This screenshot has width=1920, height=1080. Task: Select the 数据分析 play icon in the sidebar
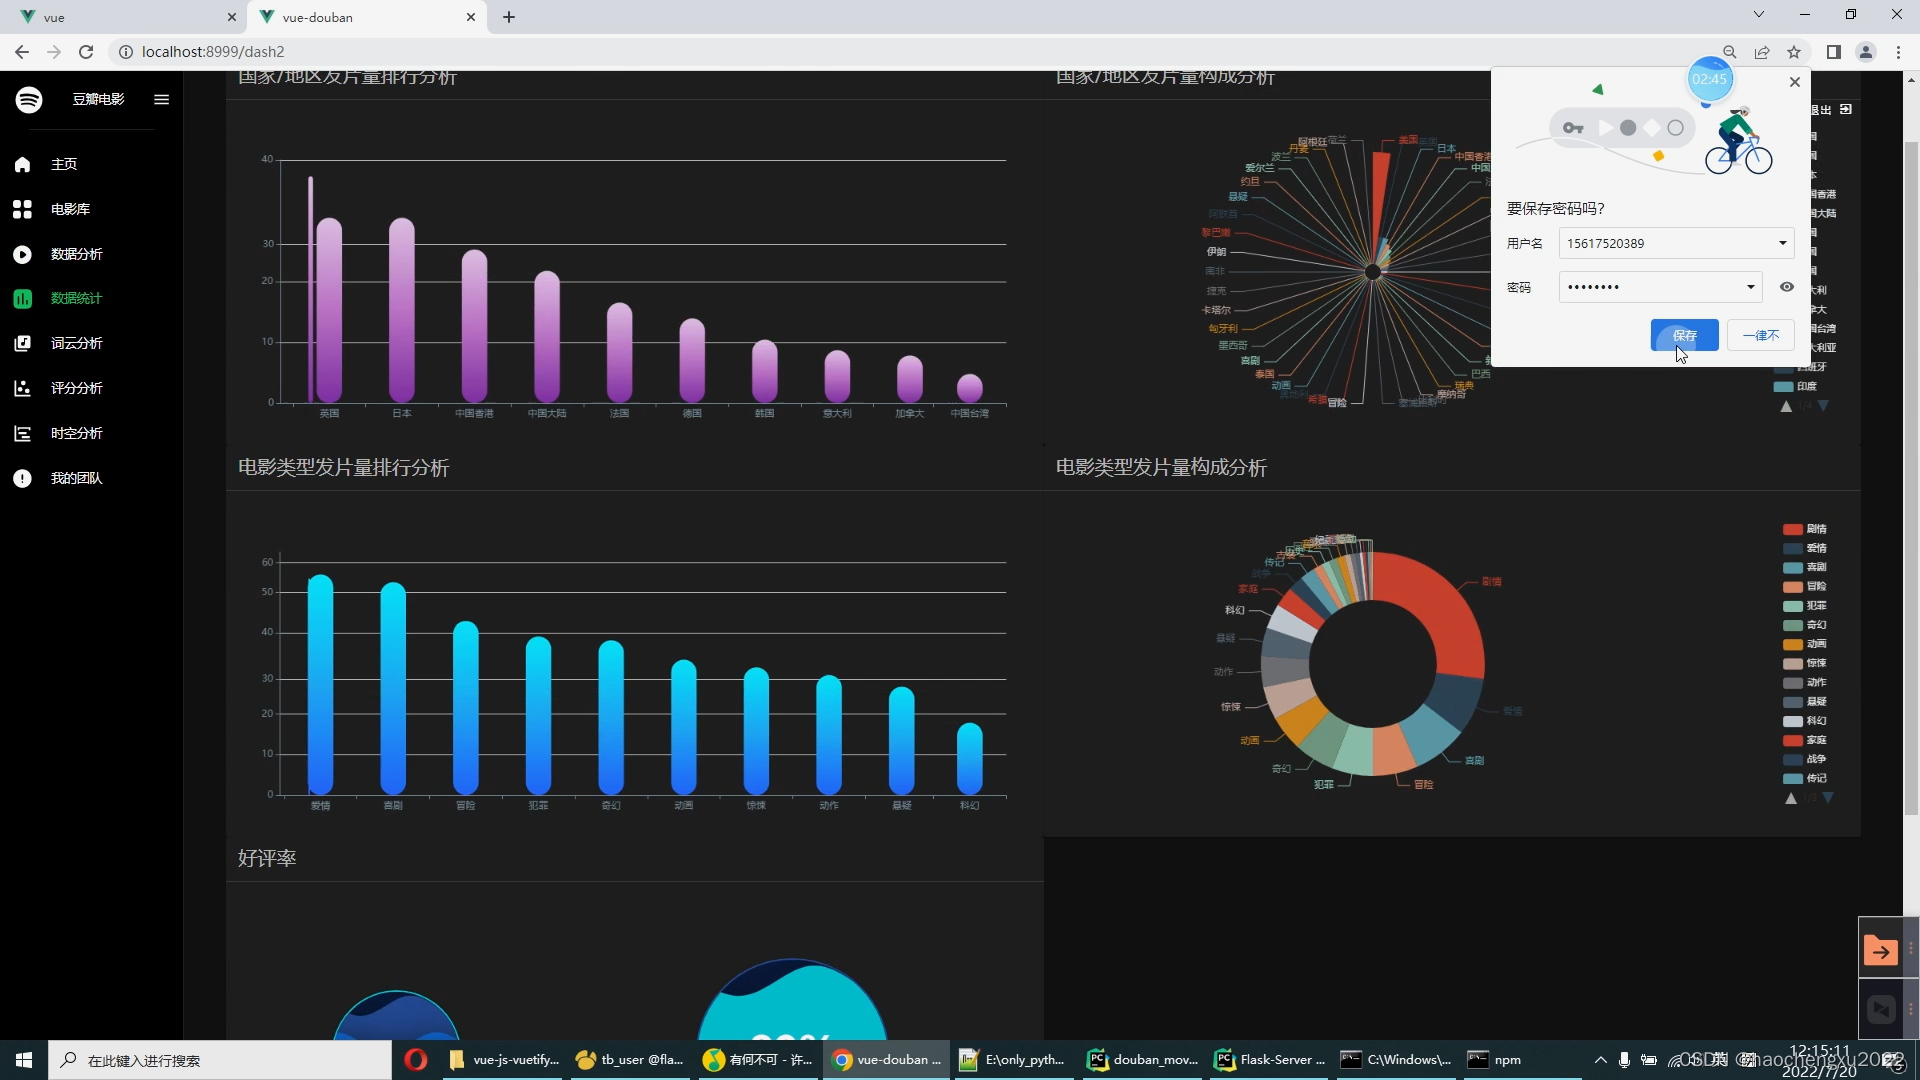[22, 254]
